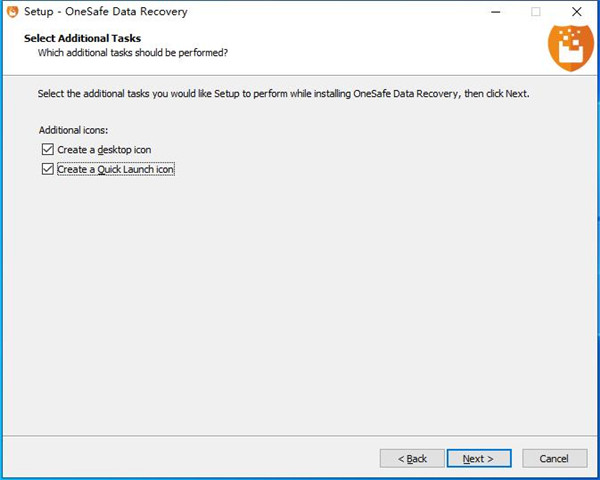Go back with the Back button

[x=412, y=458]
